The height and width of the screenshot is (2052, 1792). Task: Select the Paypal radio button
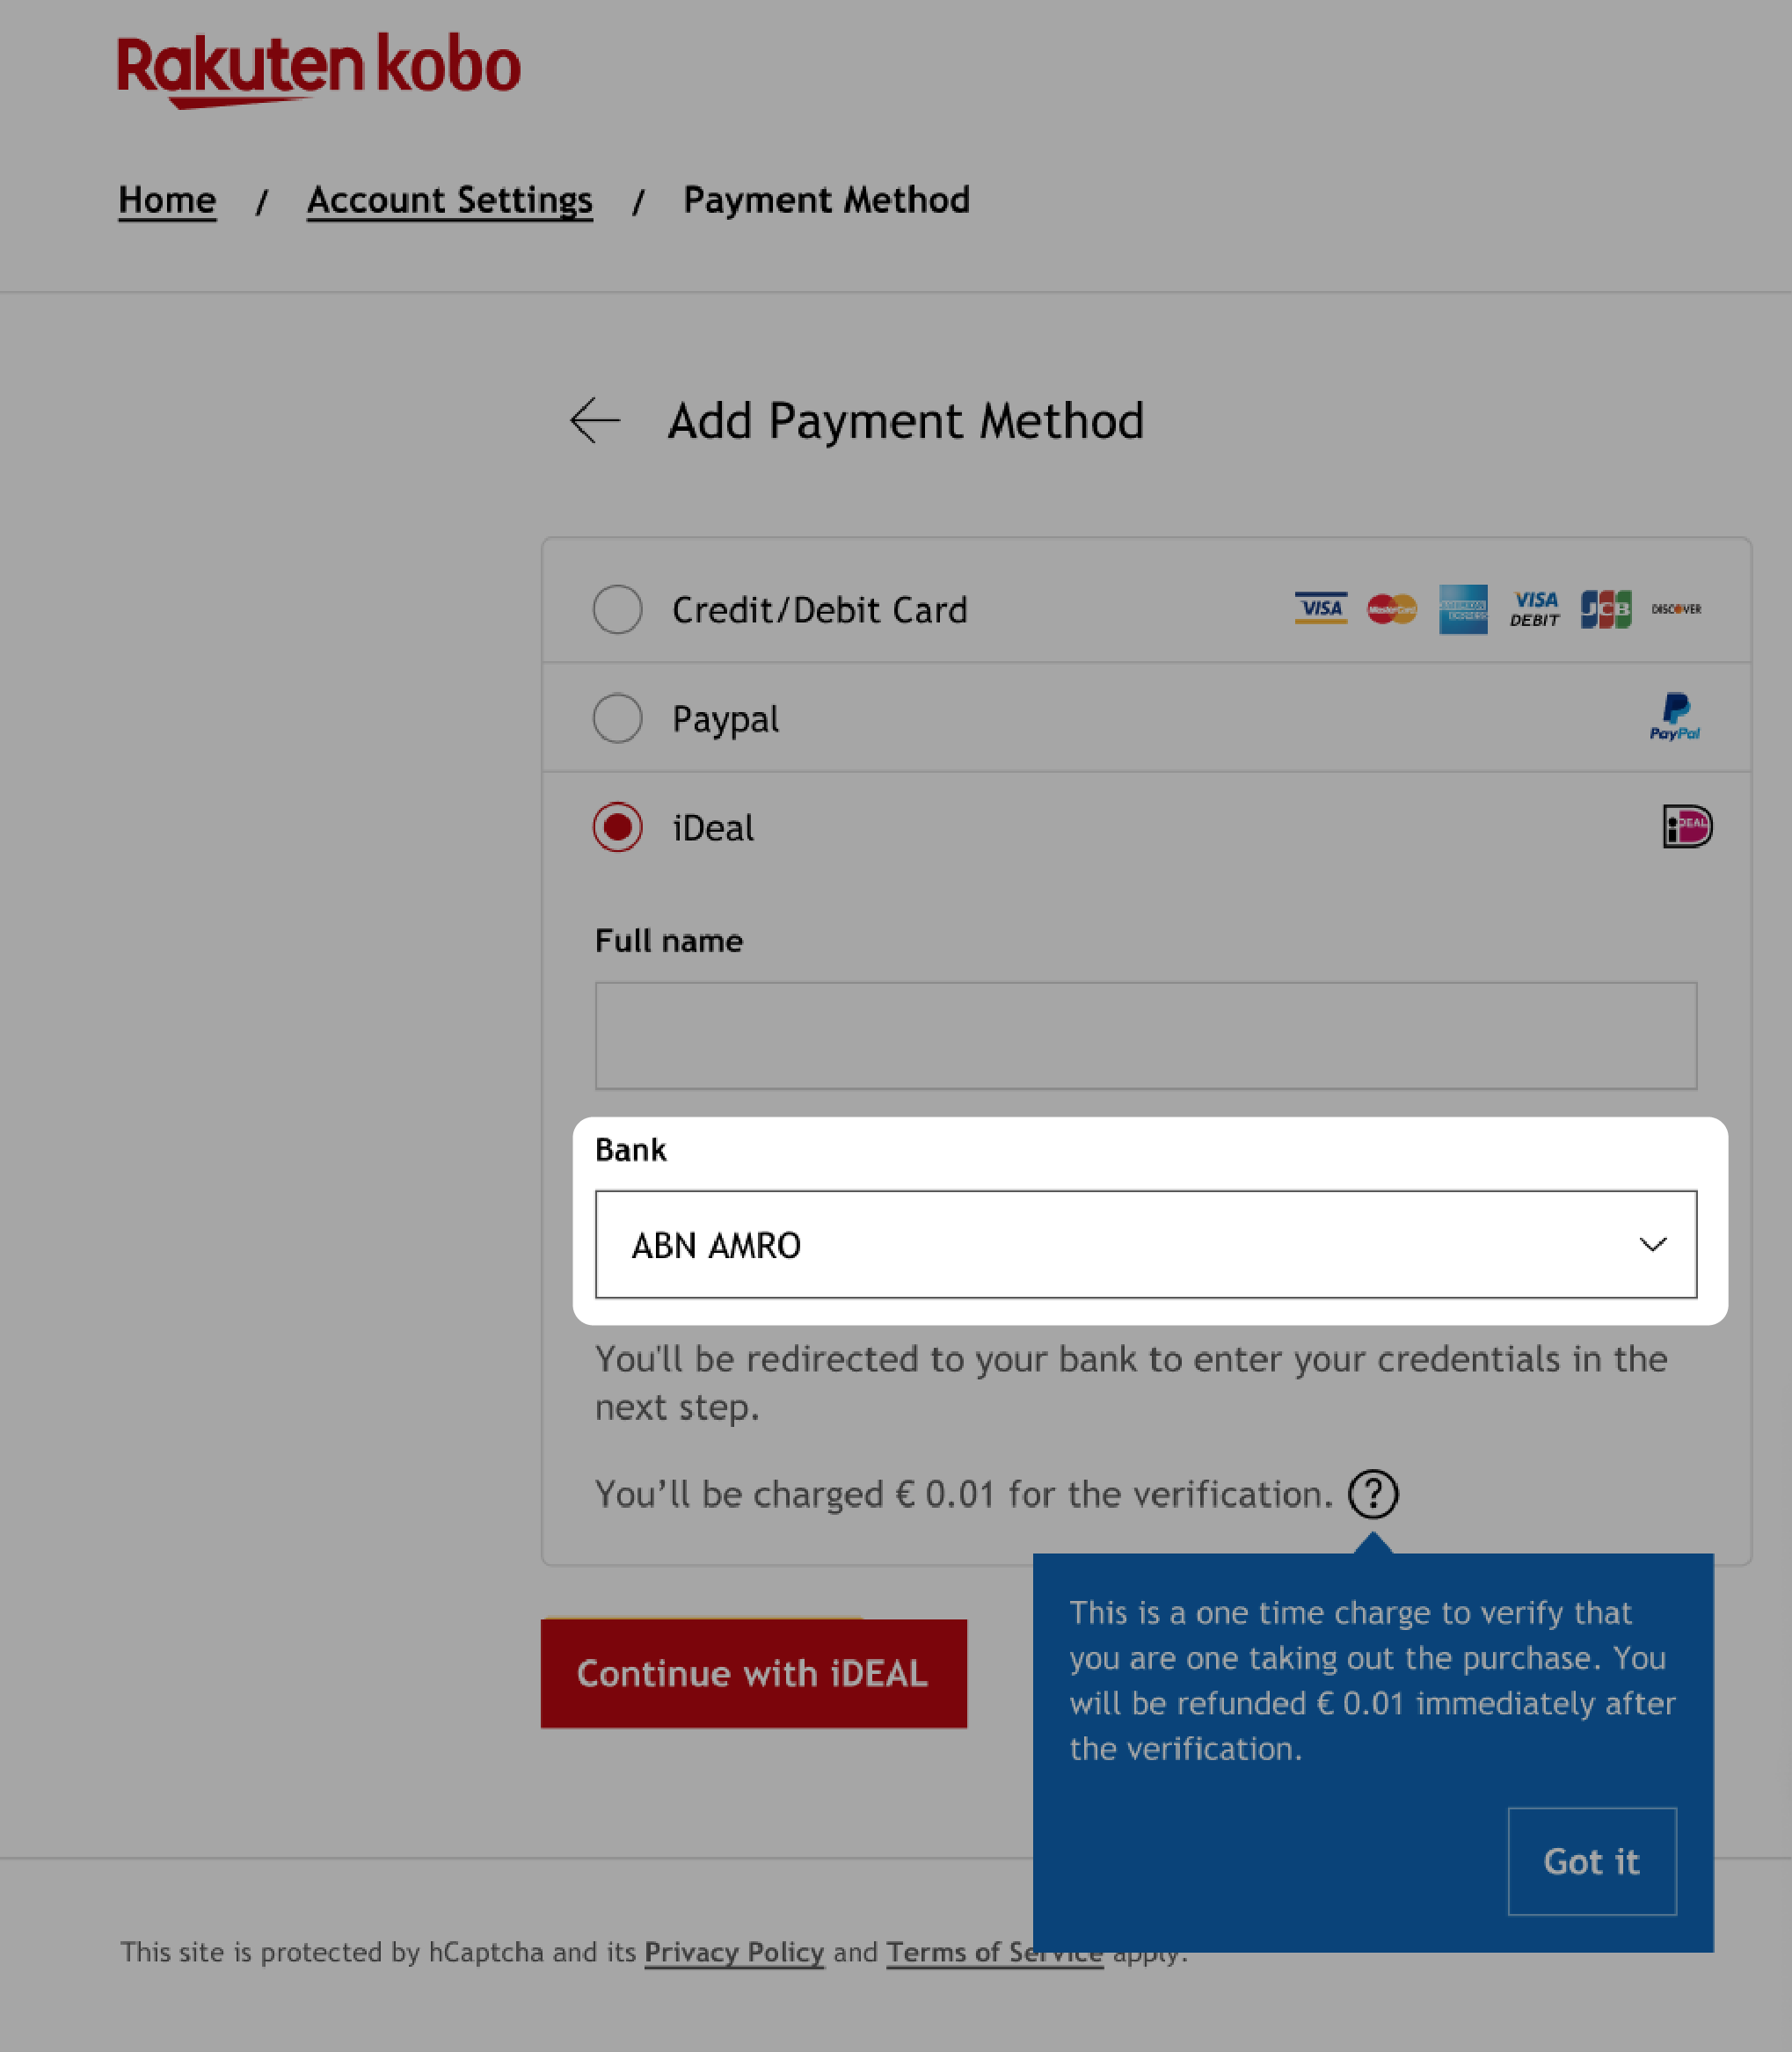point(617,719)
